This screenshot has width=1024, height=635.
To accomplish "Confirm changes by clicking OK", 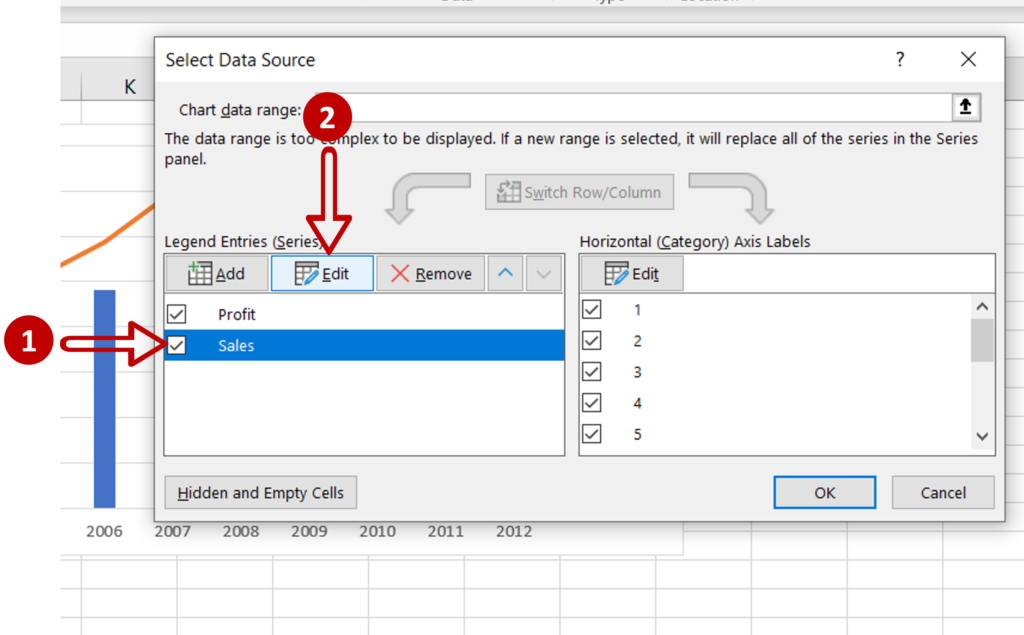I will click(x=824, y=492).
